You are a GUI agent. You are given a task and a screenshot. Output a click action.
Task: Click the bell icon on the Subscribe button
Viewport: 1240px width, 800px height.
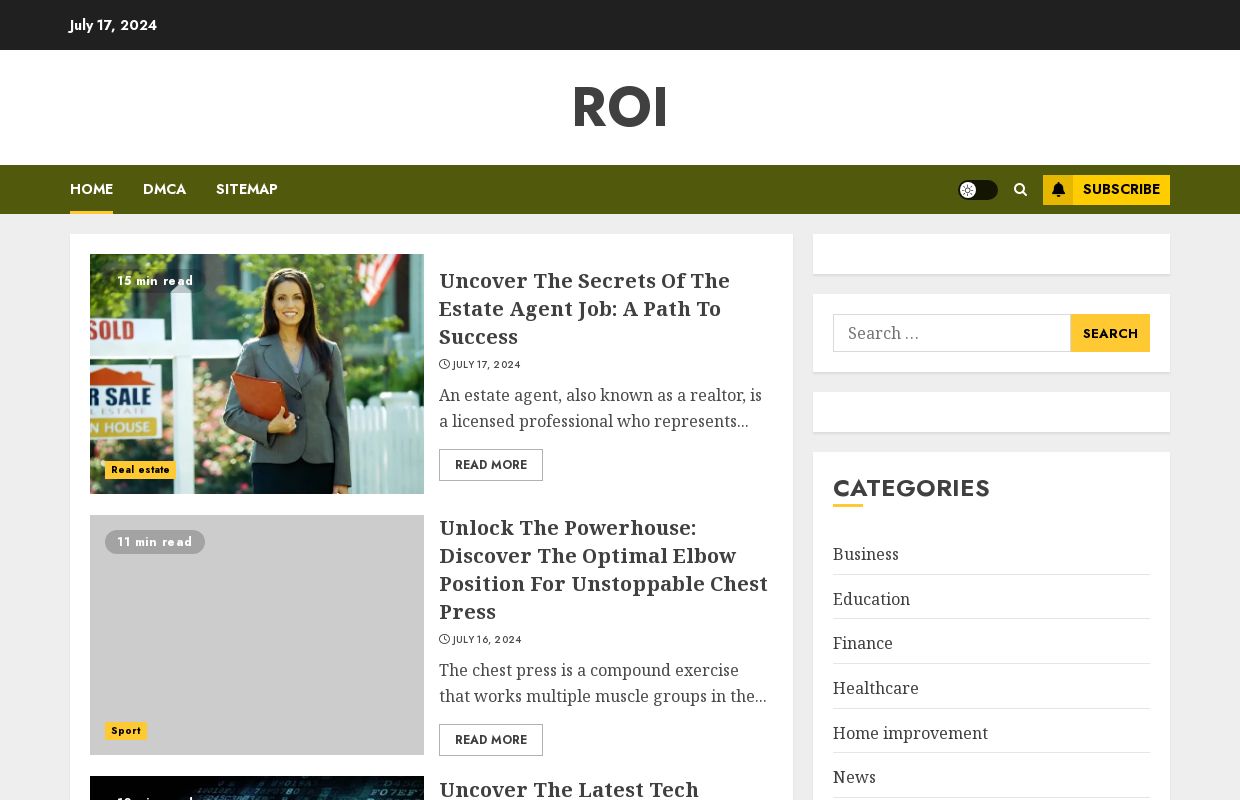1059,190
